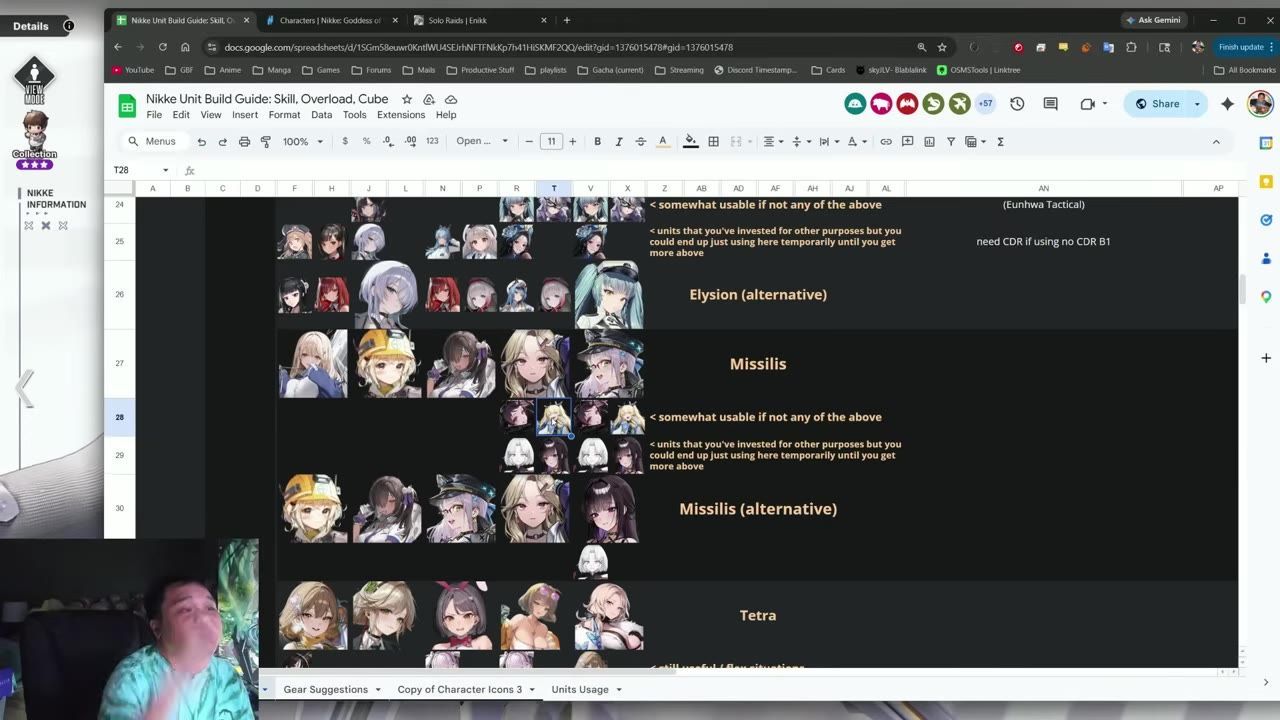Format as currency

pos(345,142)
